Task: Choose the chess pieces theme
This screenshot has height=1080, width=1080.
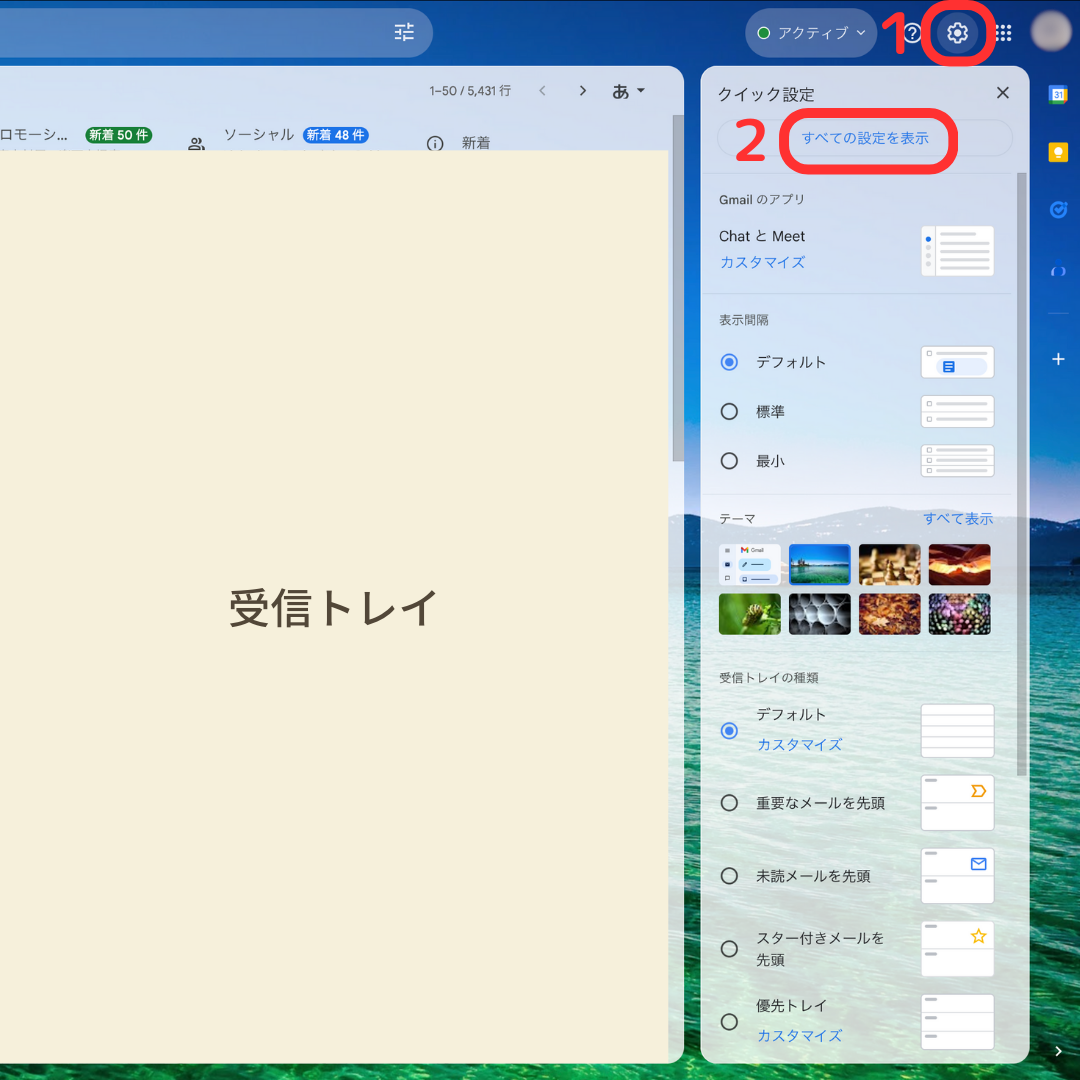Action: click(889, 565)
